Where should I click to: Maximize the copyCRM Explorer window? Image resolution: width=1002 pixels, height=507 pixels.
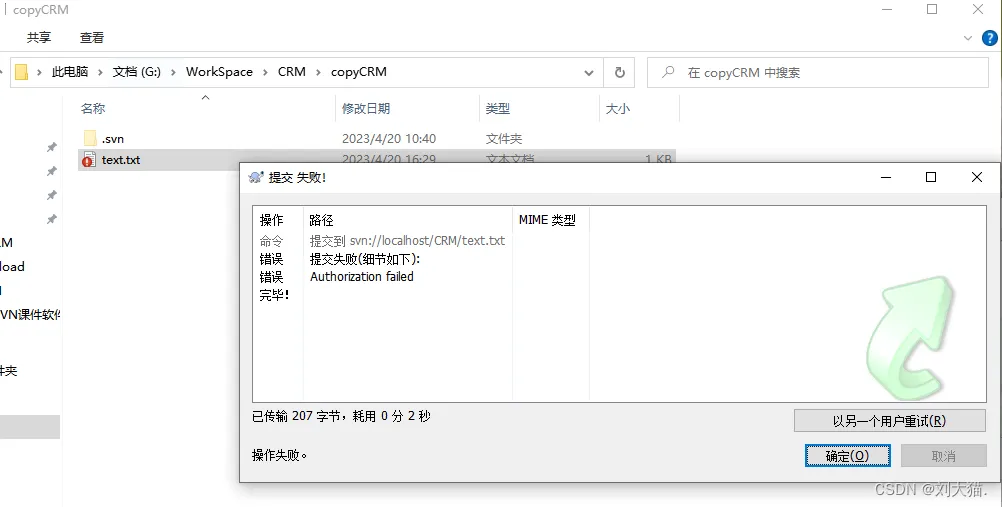(x=932, y=9)
